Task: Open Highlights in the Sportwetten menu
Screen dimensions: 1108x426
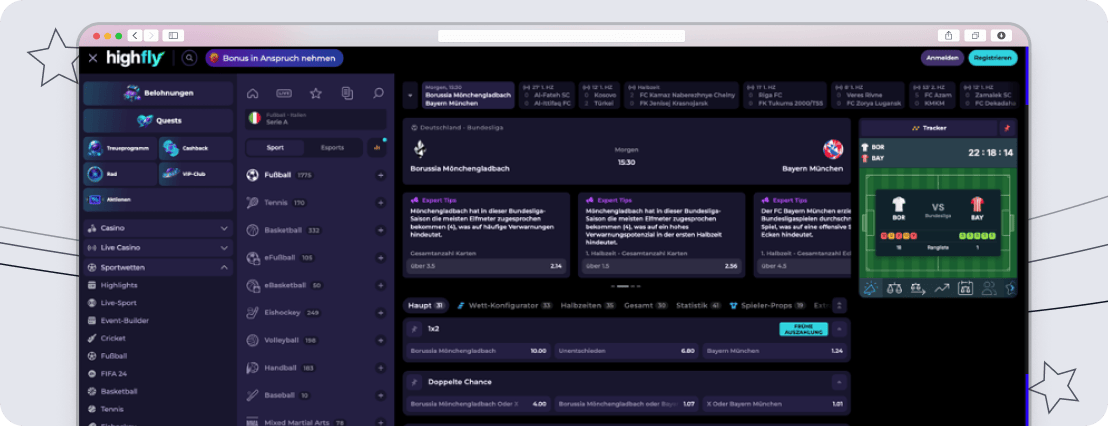Action: [x=119, y=285]
